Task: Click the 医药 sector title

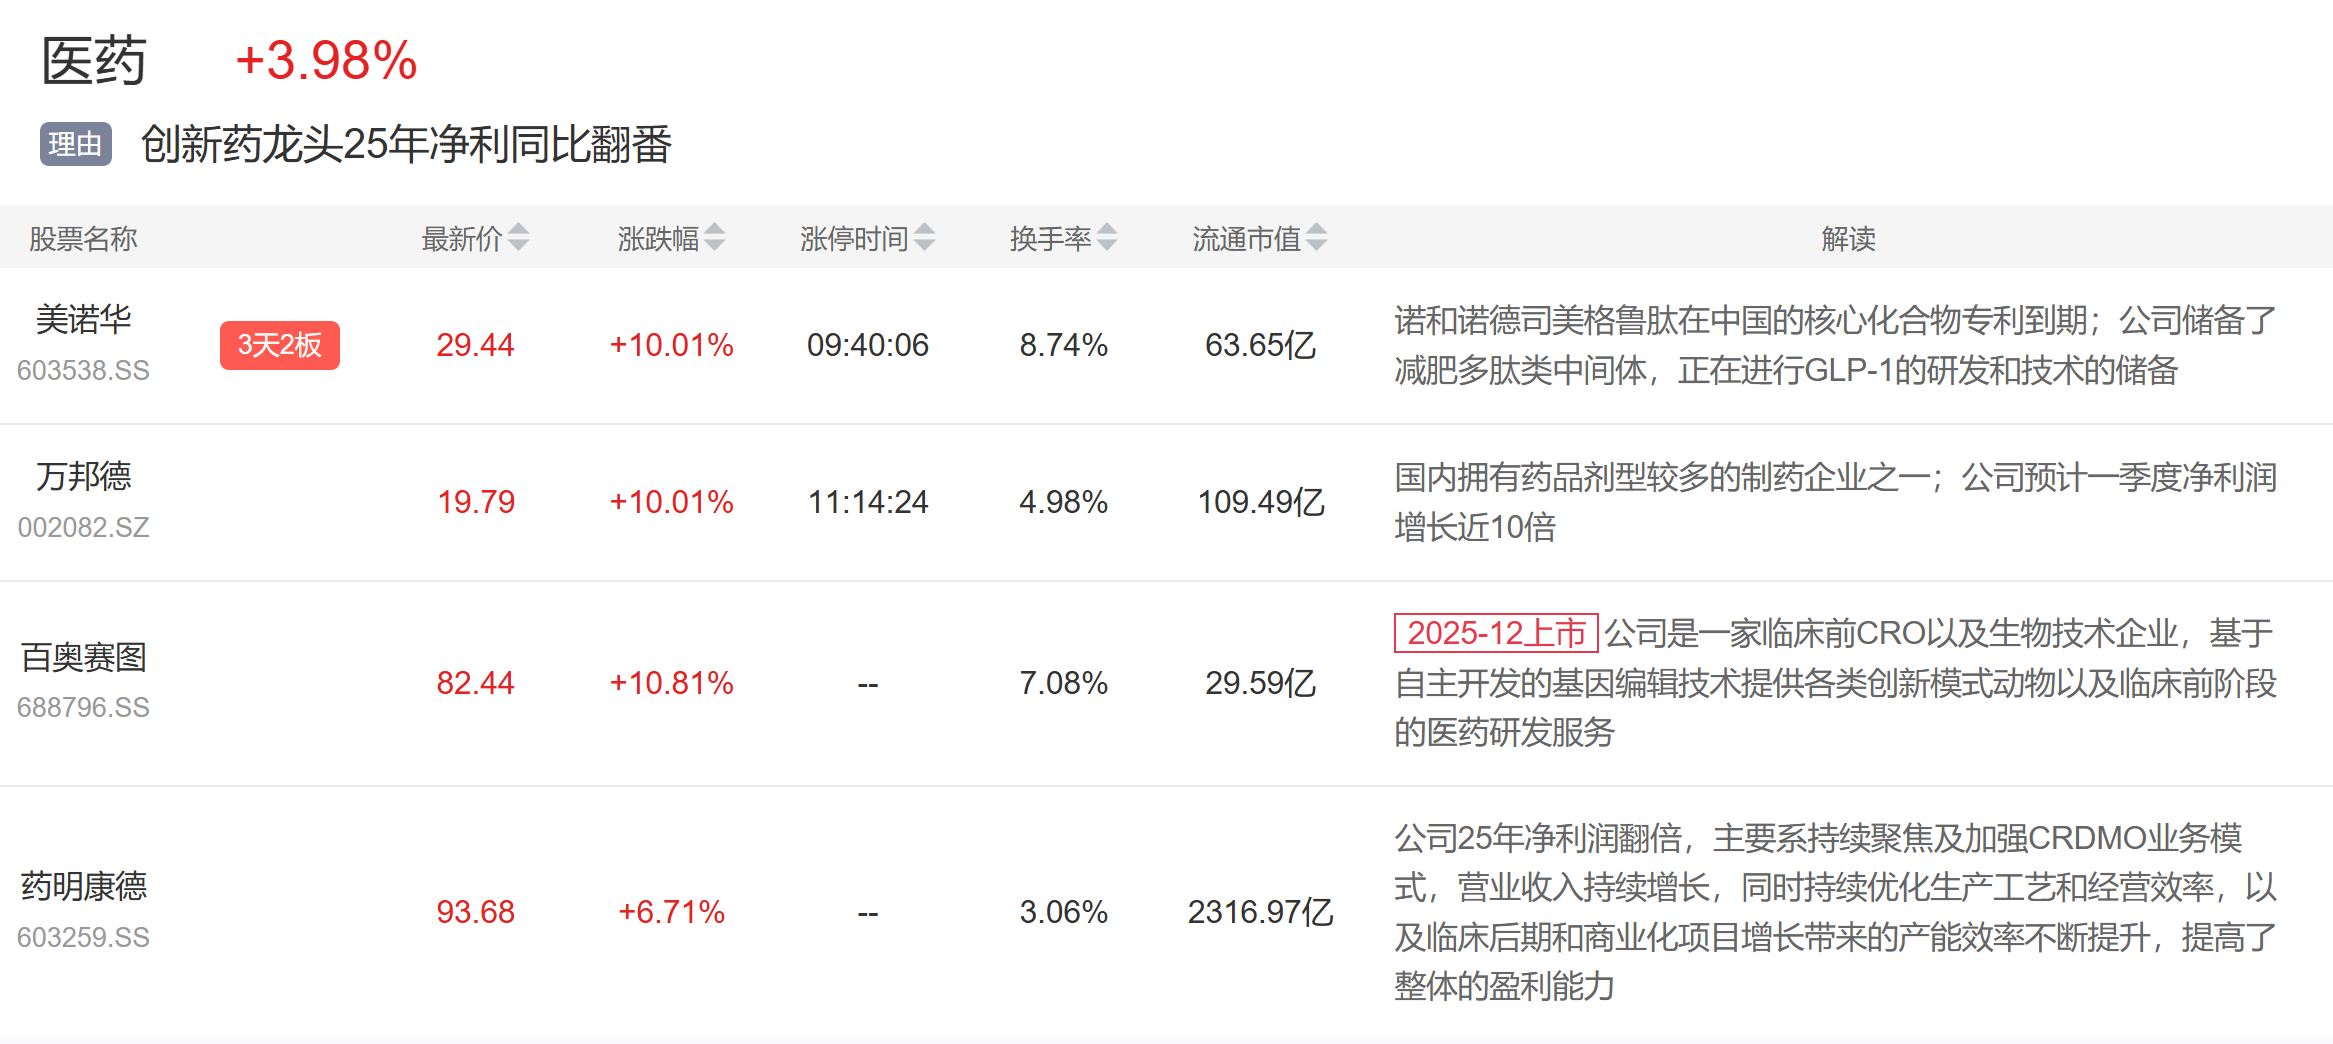Action: pos(94,60)
